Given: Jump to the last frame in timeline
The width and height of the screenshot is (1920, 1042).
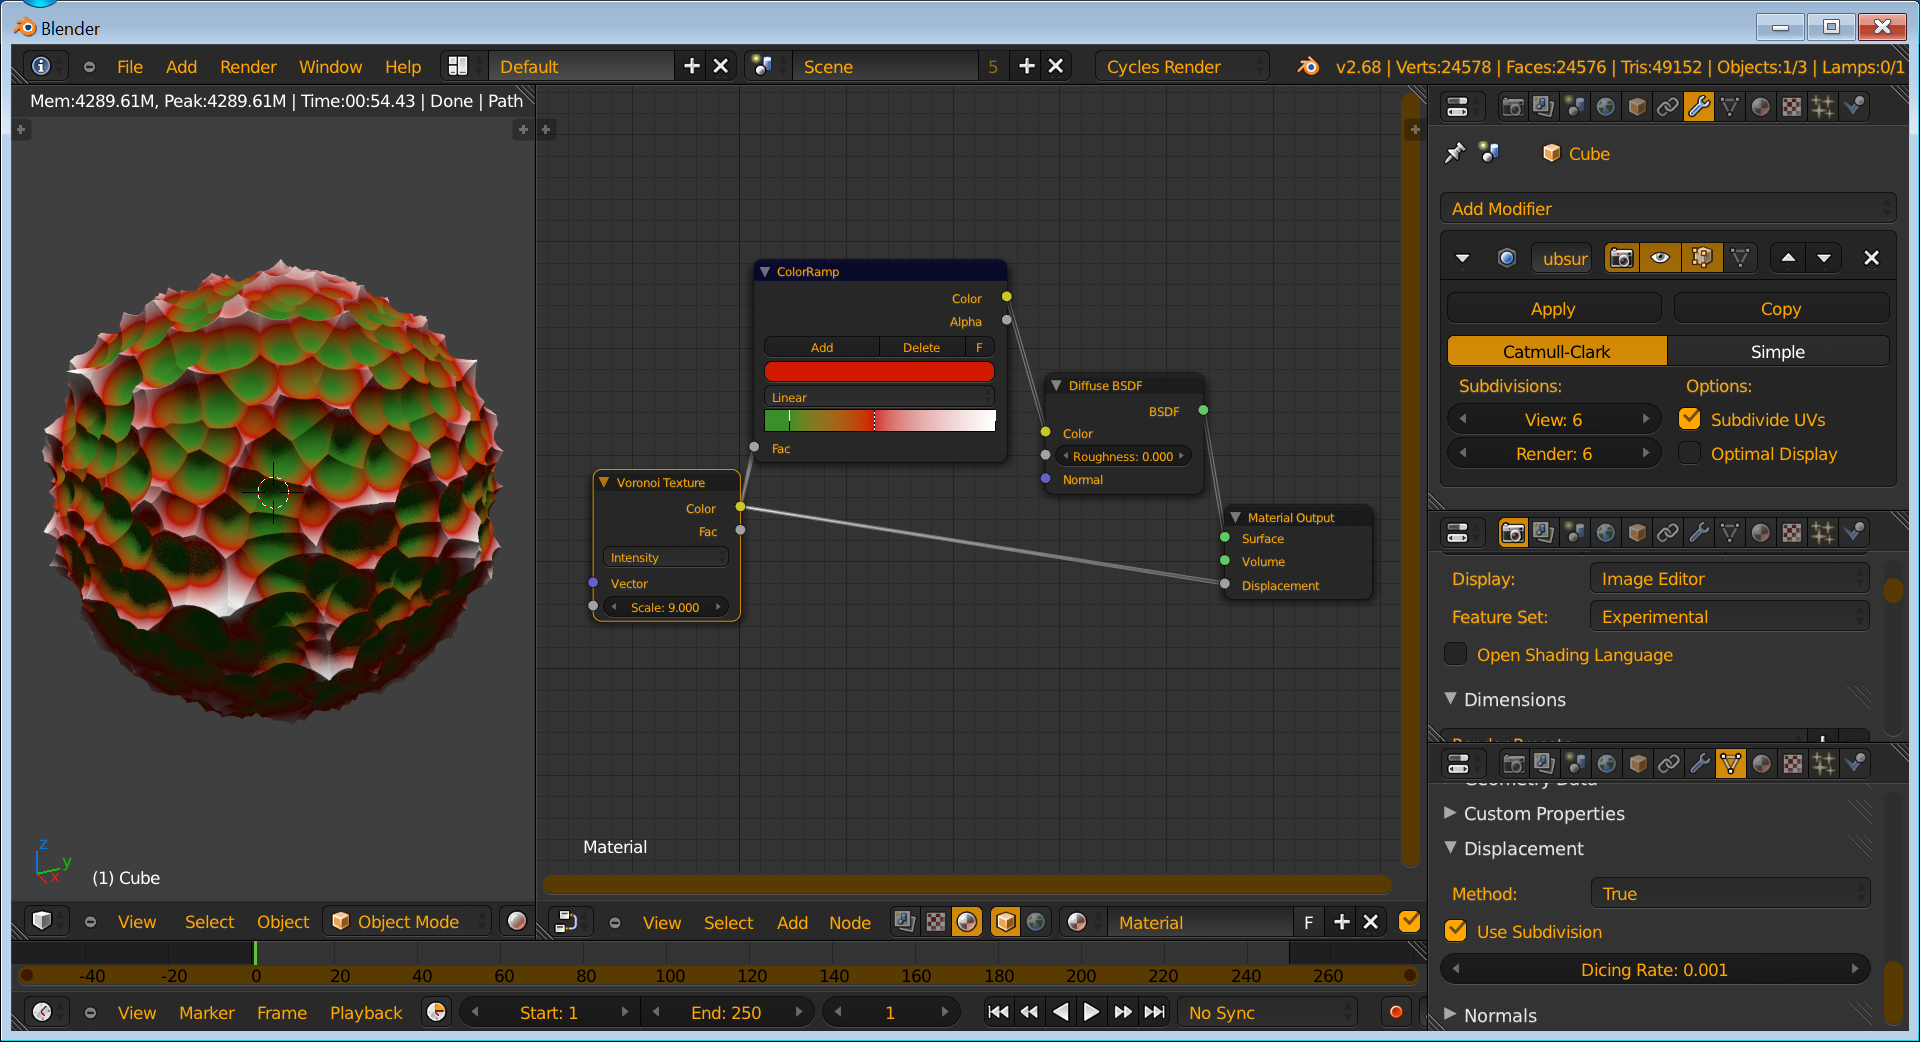Looking at the screenshot, I should coord(1155,1012).
